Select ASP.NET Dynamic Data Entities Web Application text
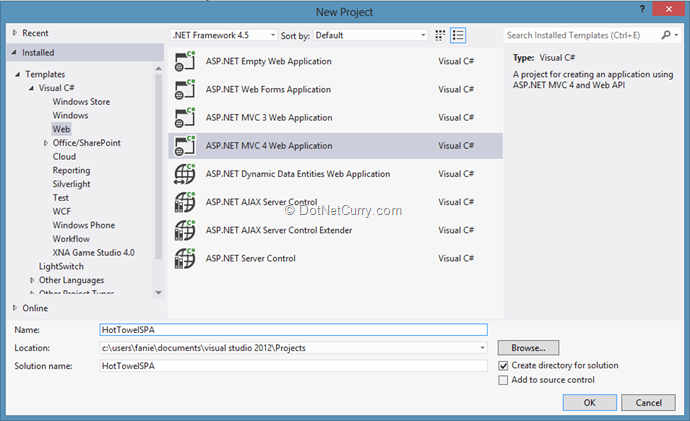The width and height of the screenshot is (690, 421). tap(298, 174)
